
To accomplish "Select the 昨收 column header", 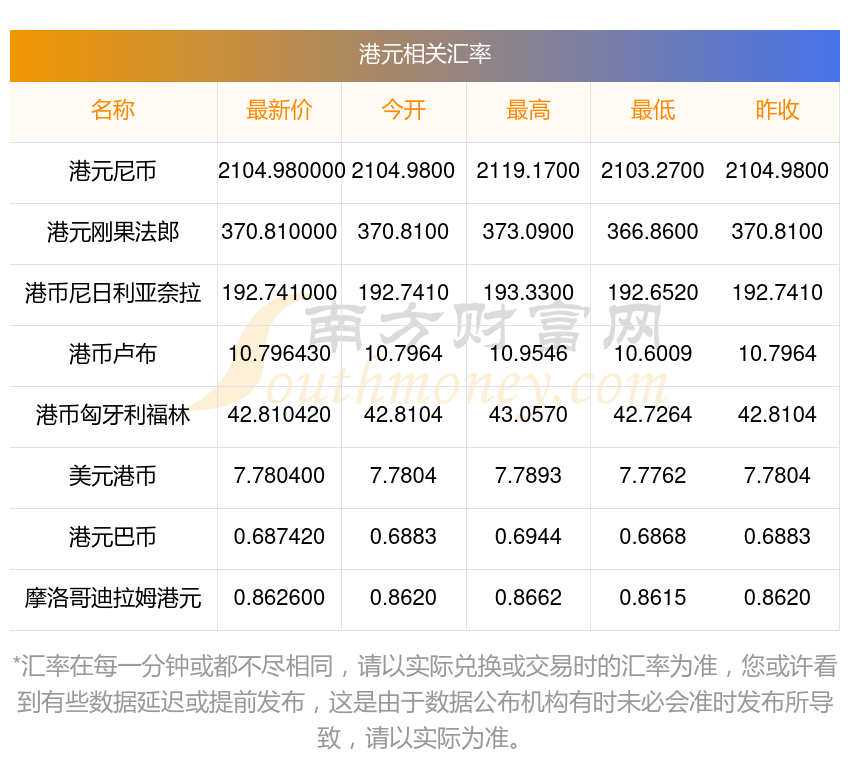I will pos(777,110).
